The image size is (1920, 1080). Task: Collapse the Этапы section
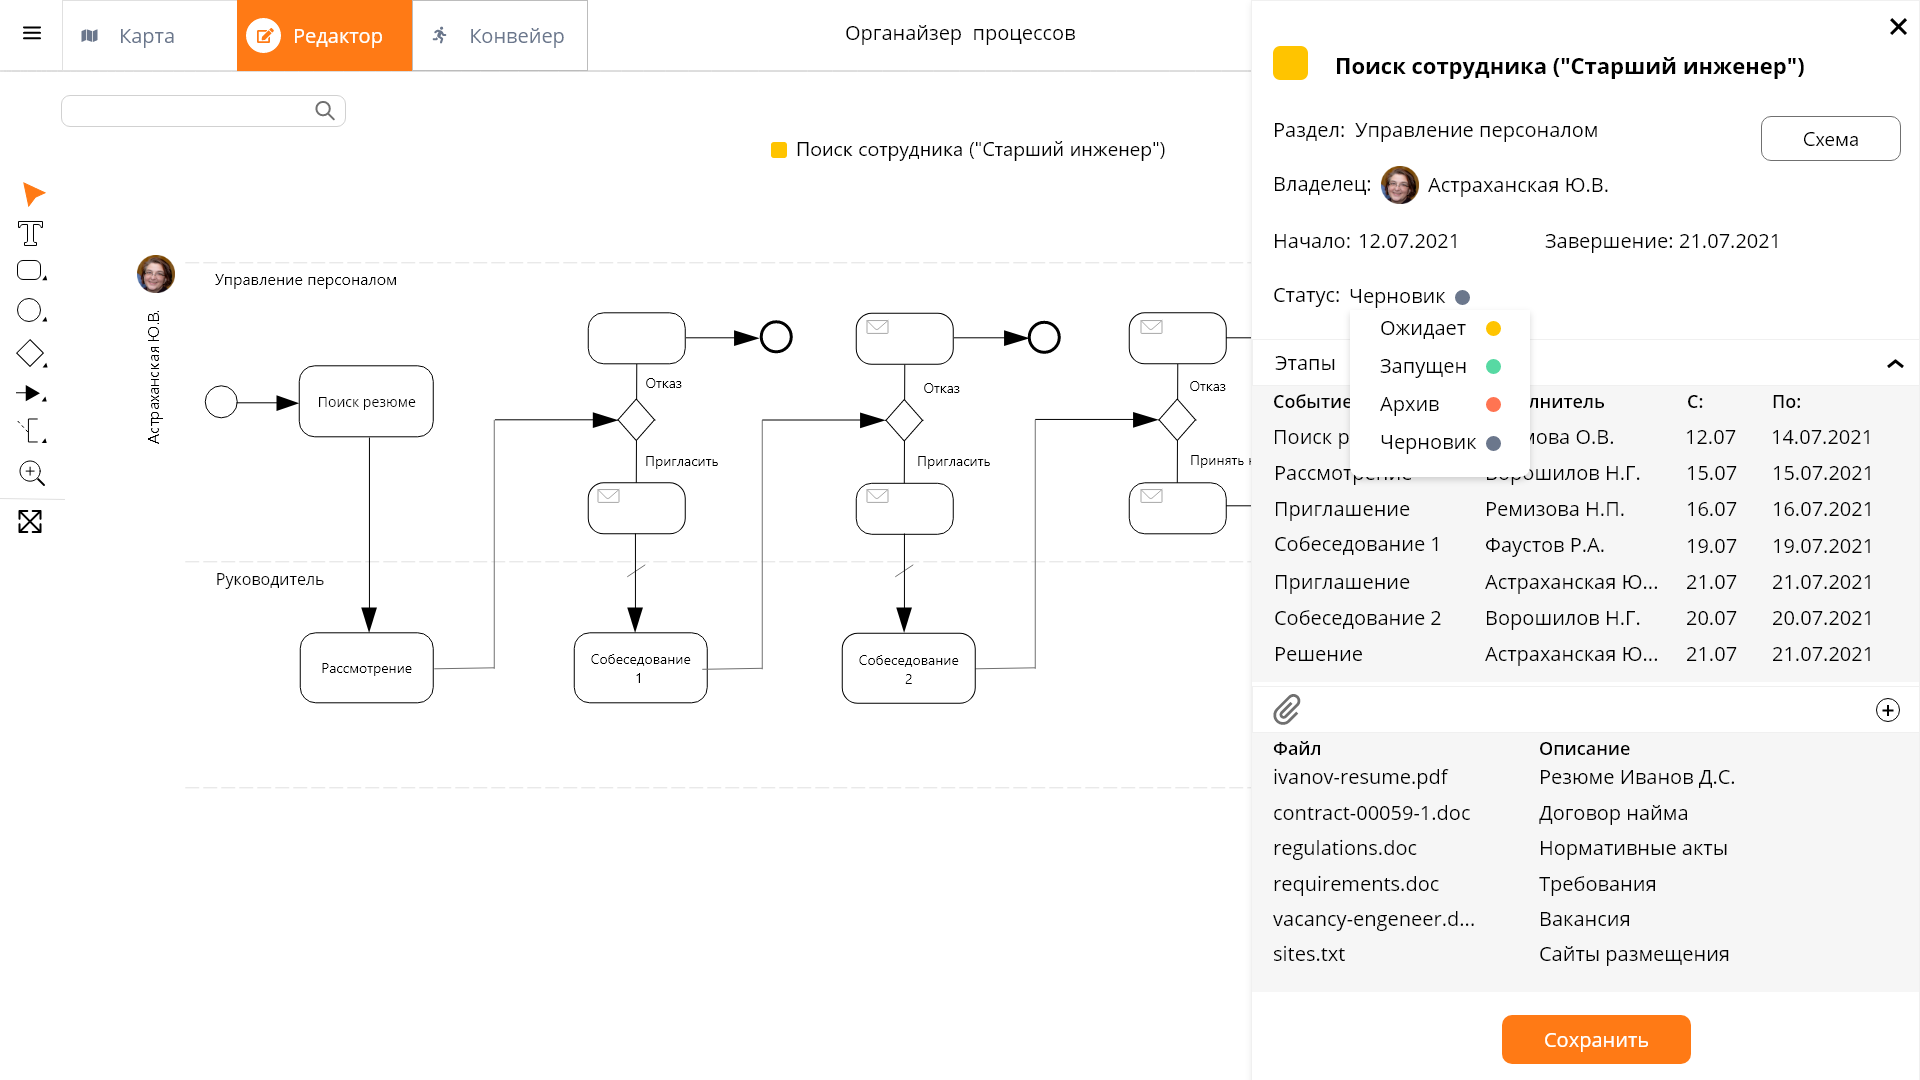tap(1894, 364)
